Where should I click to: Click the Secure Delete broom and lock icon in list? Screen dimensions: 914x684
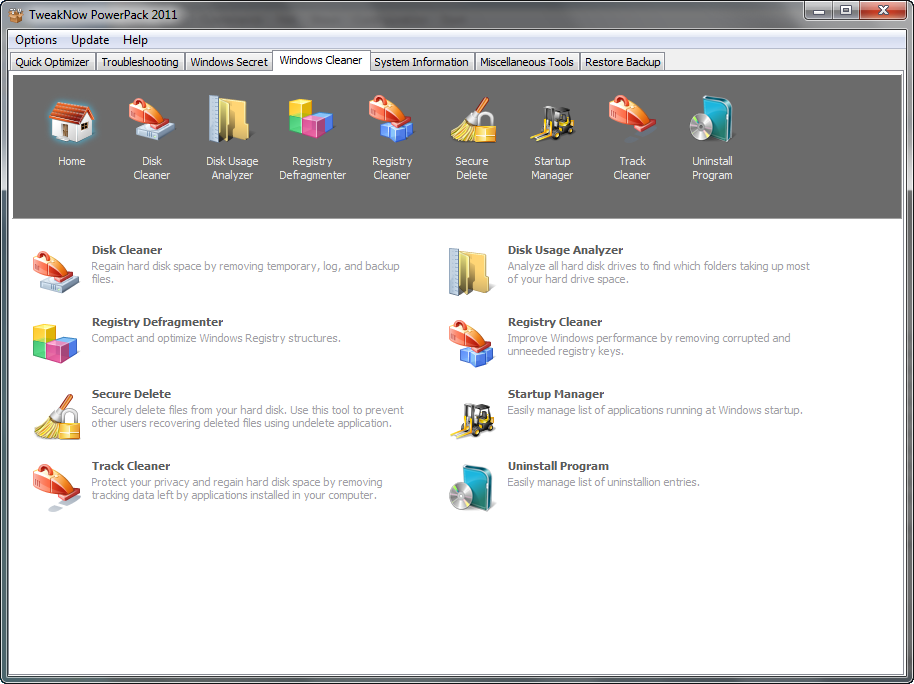[57, 416]
